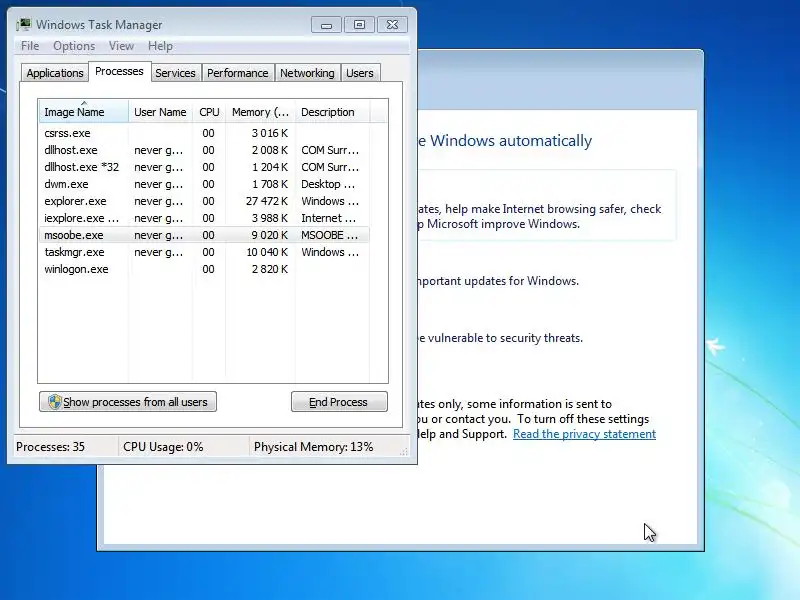Select the winlogon.exe process
This screenshot has height=600, width=800.
click(x=204, y=269)
